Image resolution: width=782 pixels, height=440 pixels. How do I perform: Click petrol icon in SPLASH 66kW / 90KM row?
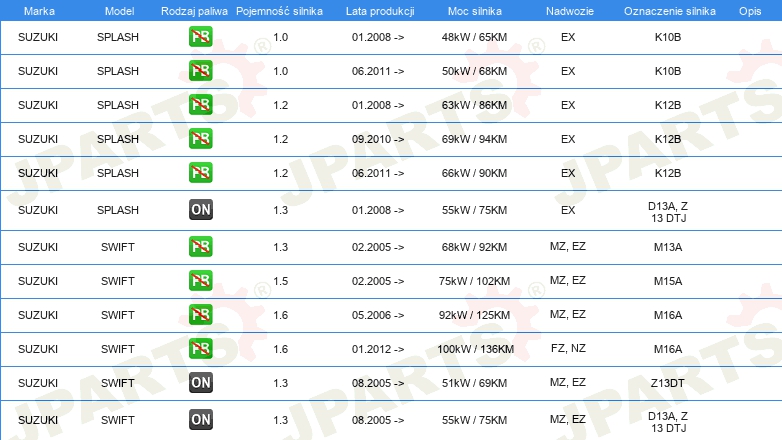[x=200, y=173]
